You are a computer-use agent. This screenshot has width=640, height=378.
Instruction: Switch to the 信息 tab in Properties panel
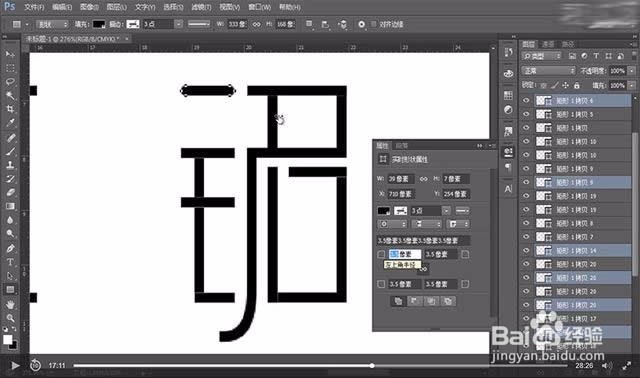click(402, 146)
